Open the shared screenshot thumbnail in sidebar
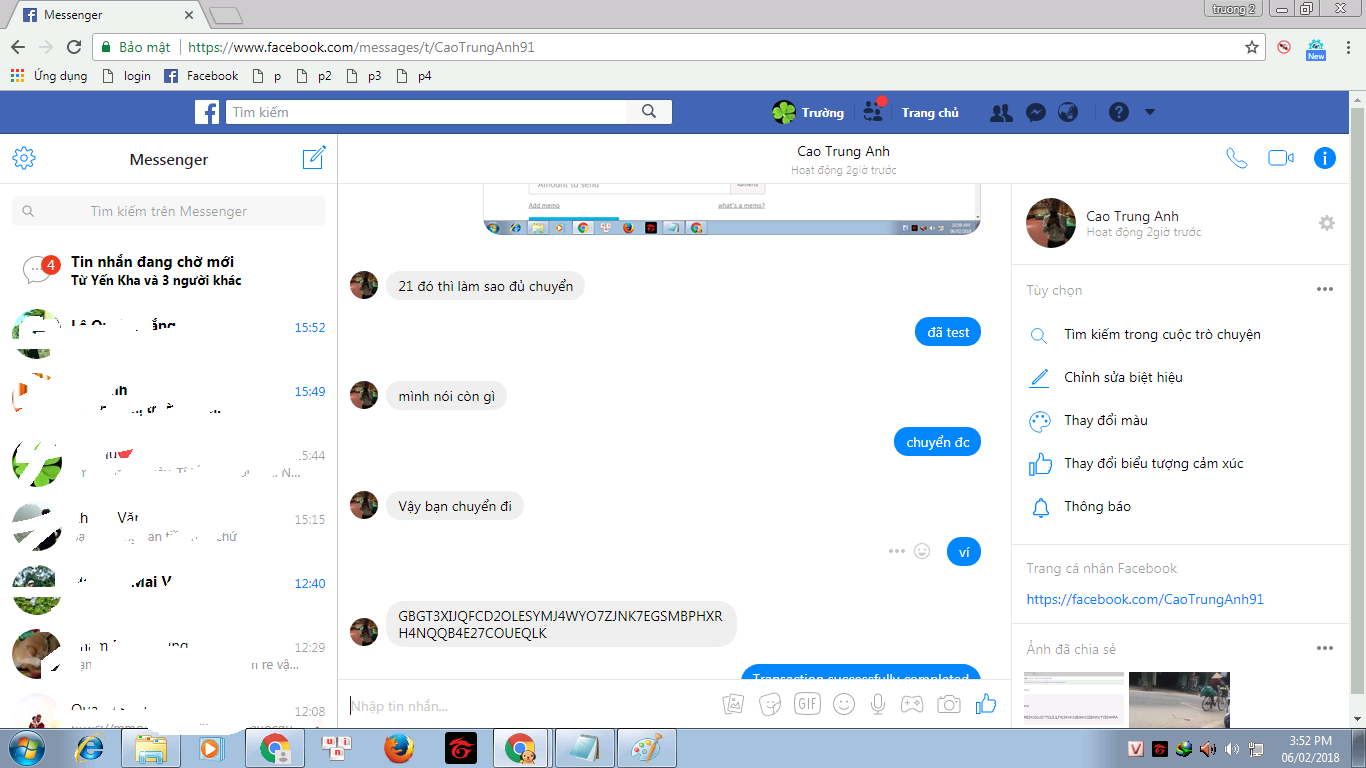This screenshot has height=768, width=1366. 1074,699
